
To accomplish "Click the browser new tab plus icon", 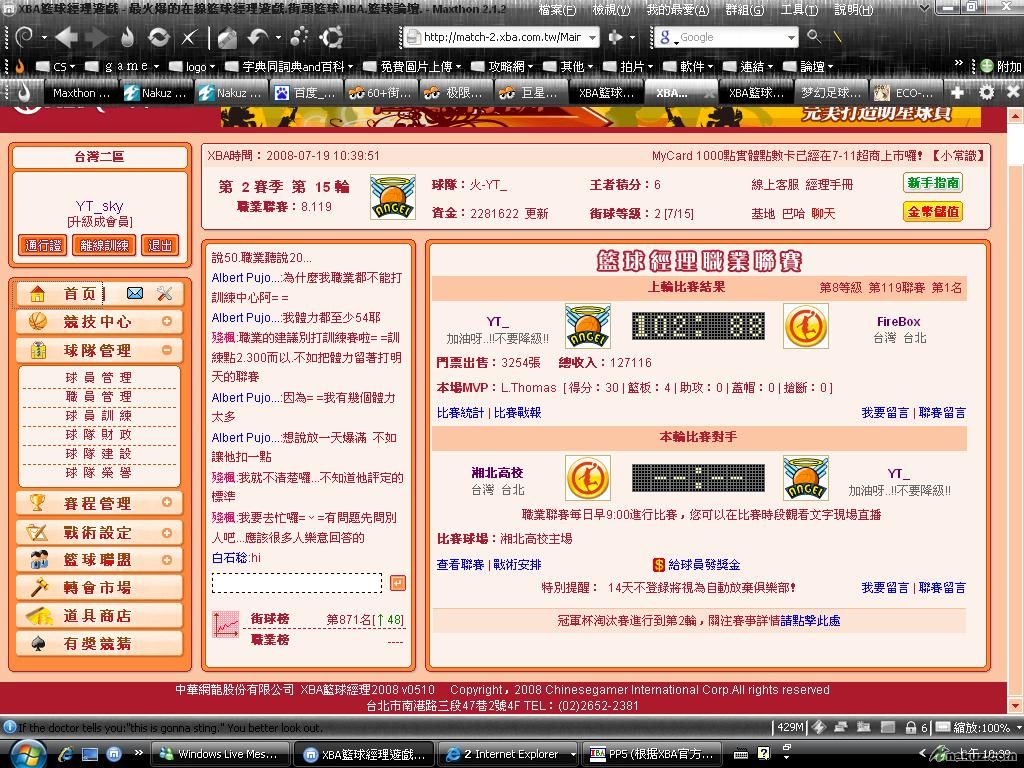I will click(957, 92).
